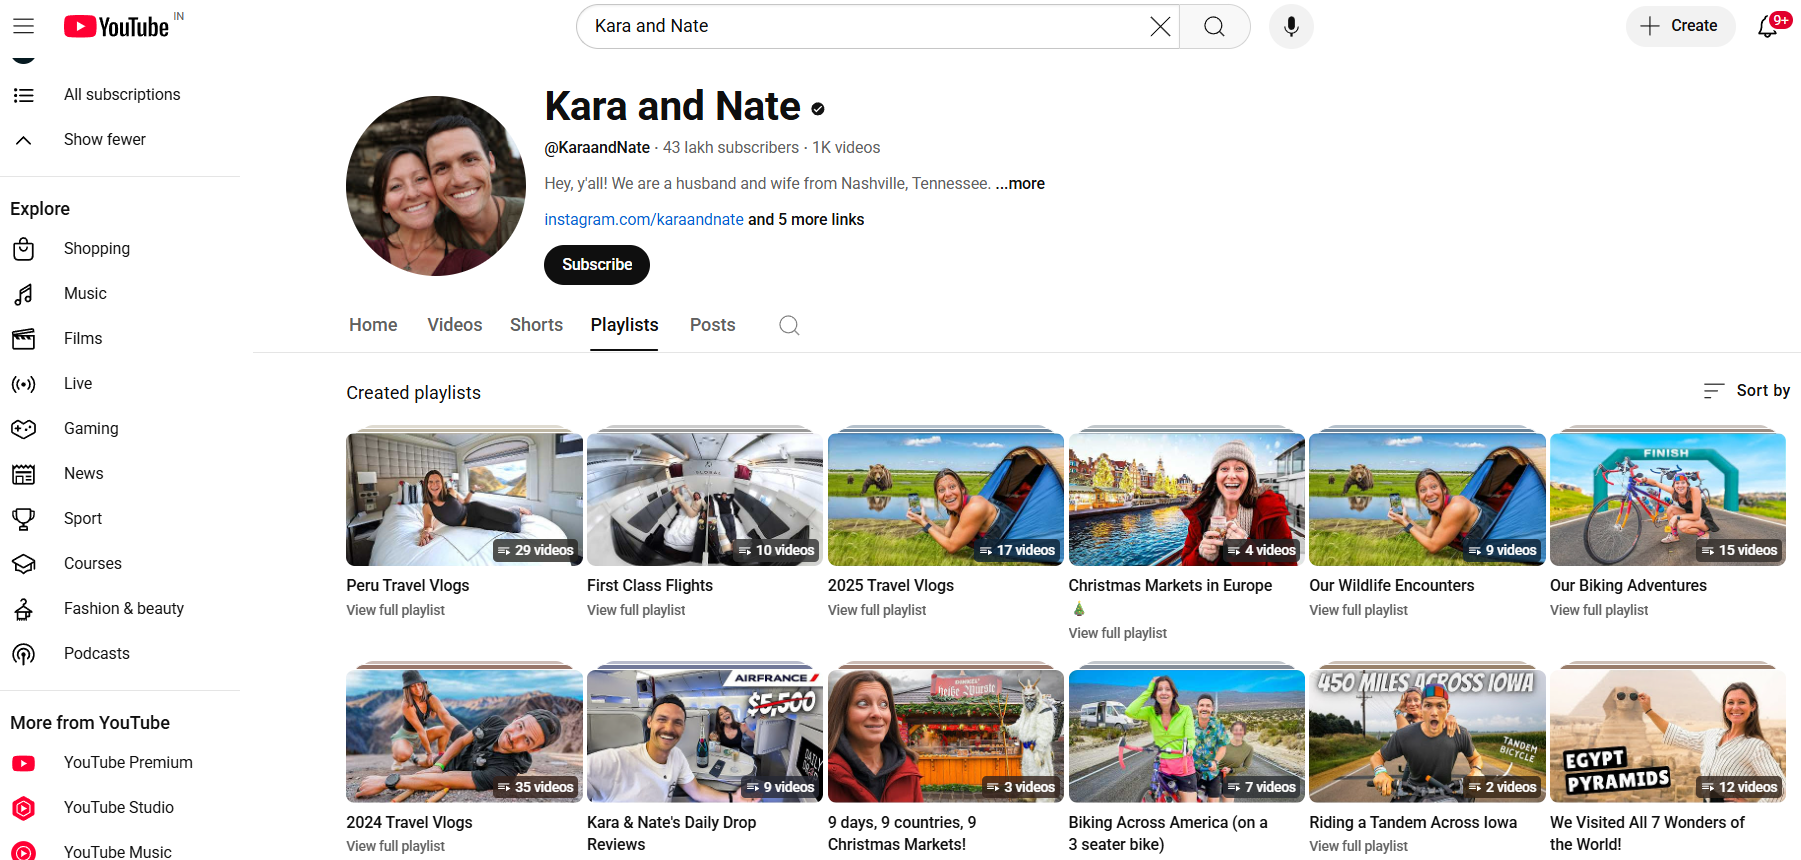Screen dimensions: 1801x860
Task: Open 9 countries Christmas Markets thumbnail
Action: 946,736
